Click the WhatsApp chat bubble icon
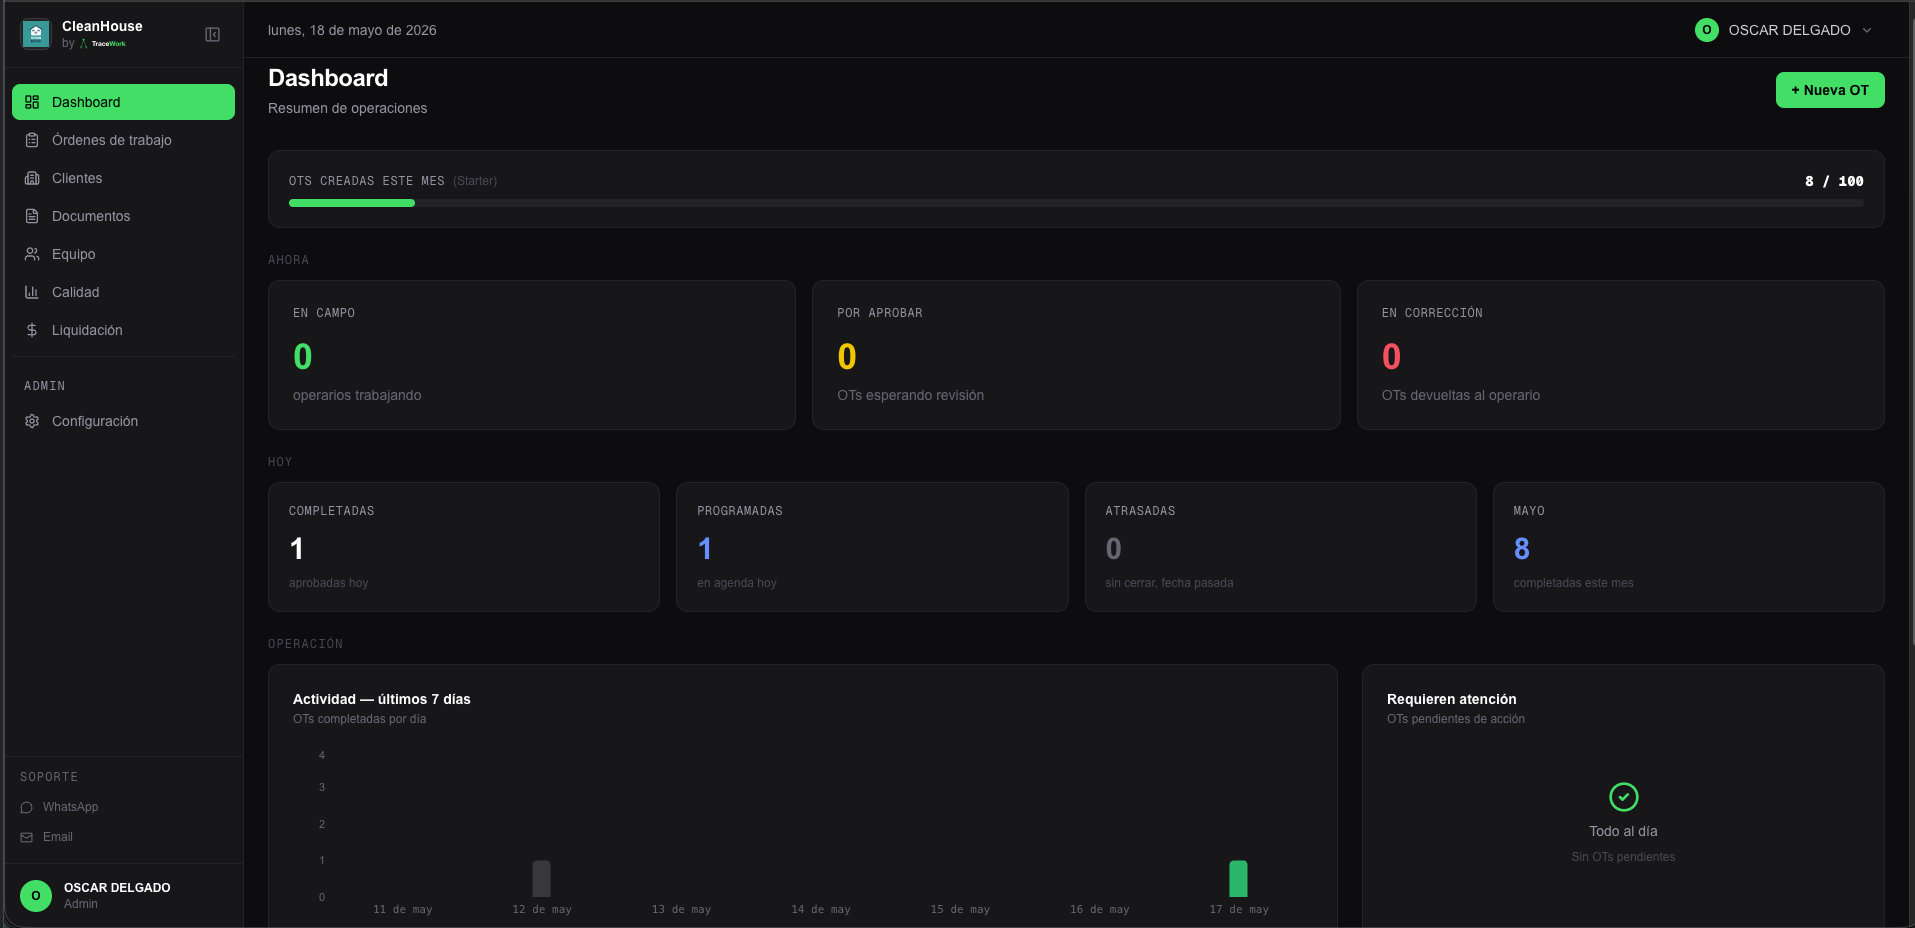1915x928 pixels. click(x=27, y=807)
